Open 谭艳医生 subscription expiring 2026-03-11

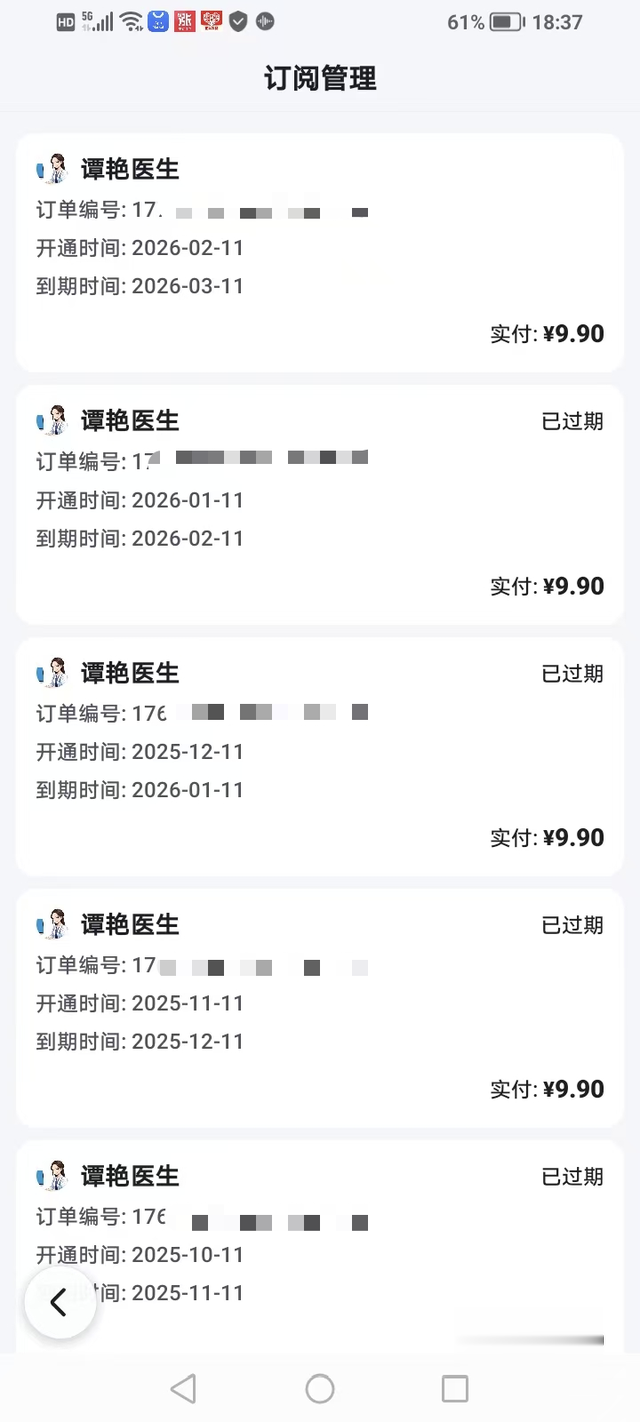tap(320, 253)
